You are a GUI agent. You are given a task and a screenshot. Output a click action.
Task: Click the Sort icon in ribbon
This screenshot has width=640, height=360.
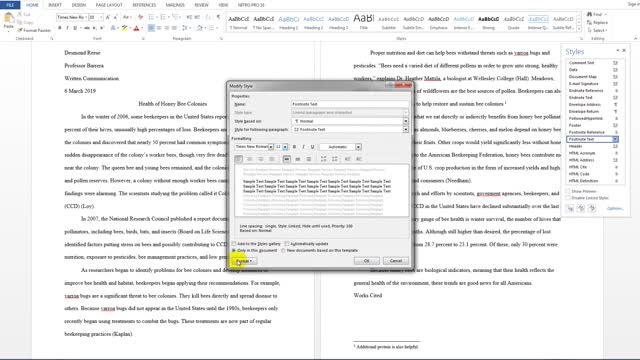[209, 17]
